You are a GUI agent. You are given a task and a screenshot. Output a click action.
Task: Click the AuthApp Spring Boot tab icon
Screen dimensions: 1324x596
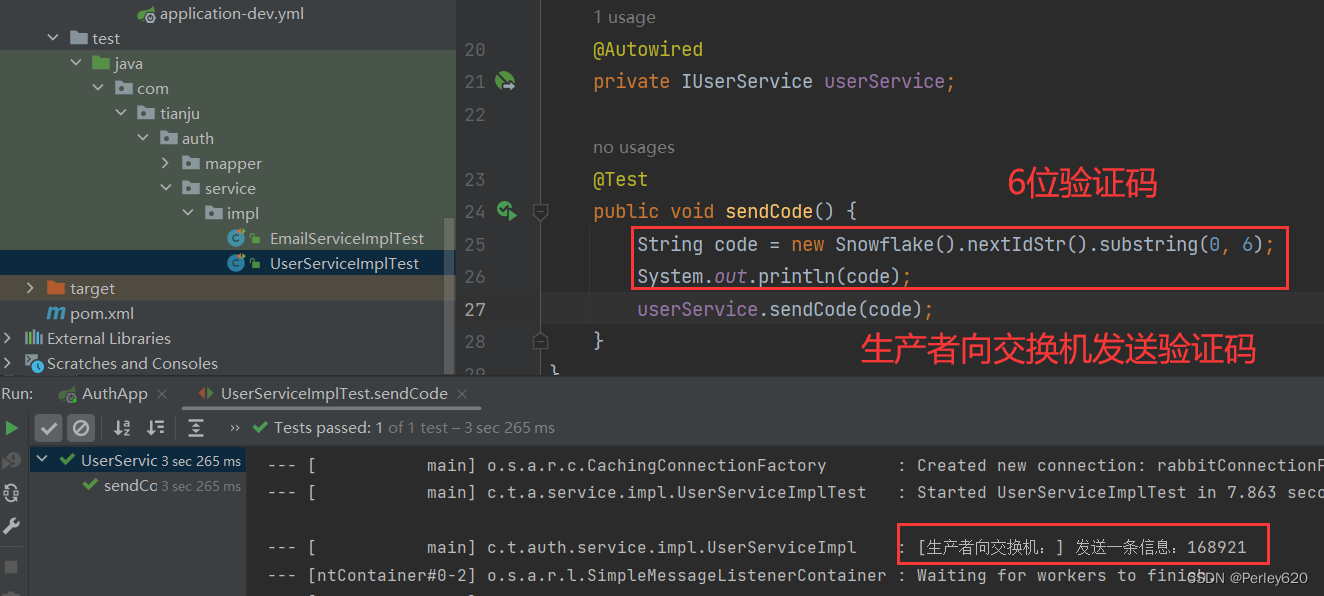click(67, 394)
